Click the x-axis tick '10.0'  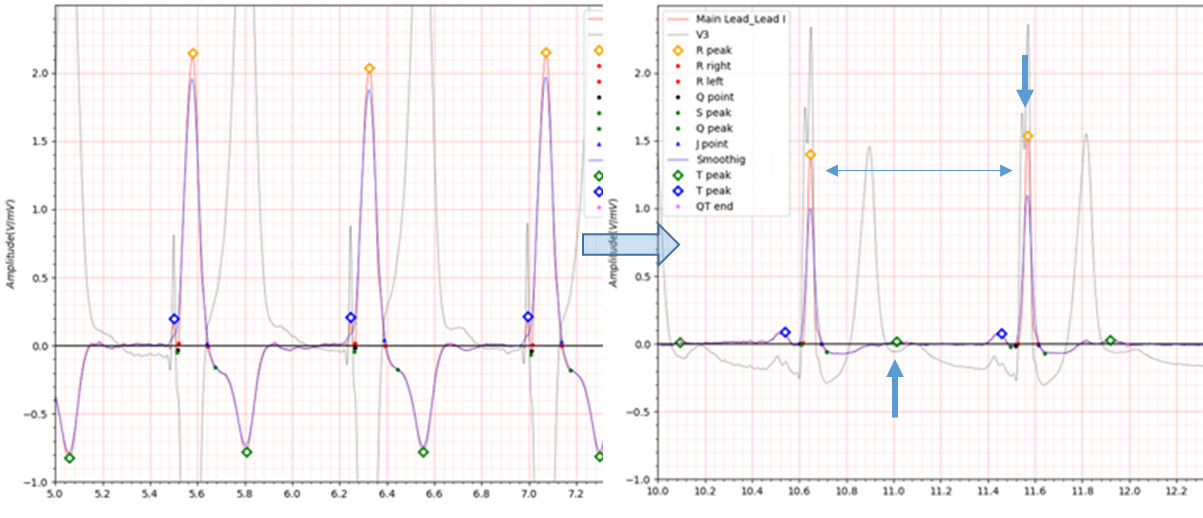(x=658, y=492)
